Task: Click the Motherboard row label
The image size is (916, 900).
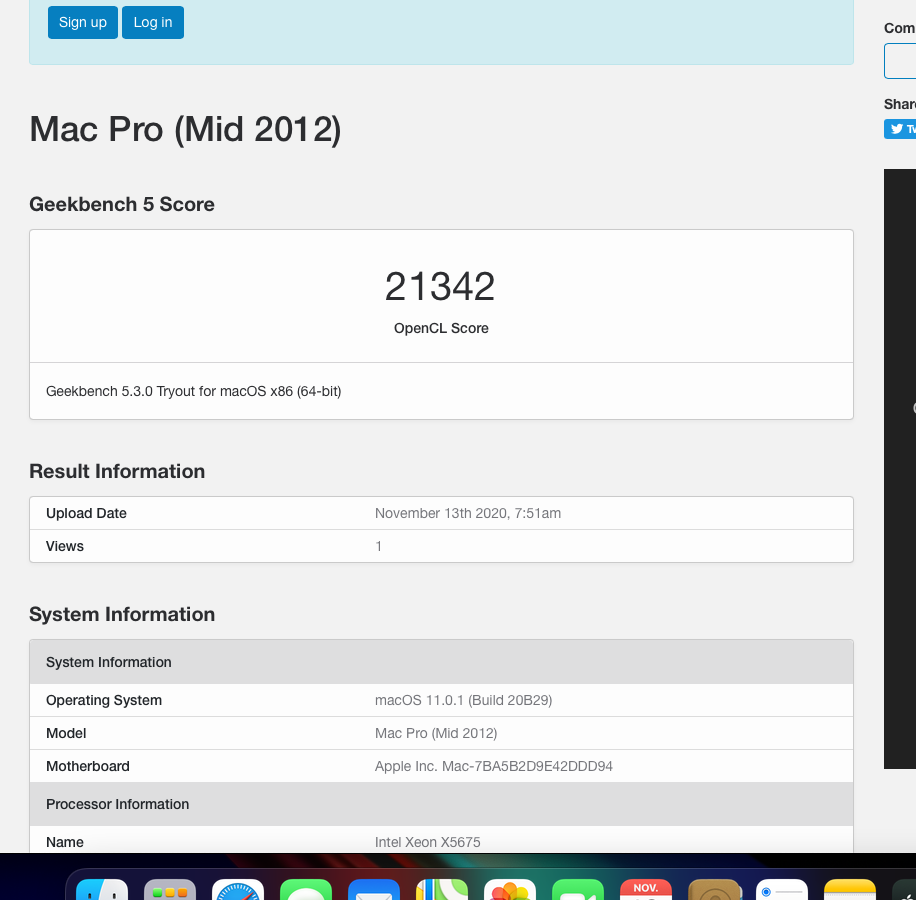Action: coord(88,766)
